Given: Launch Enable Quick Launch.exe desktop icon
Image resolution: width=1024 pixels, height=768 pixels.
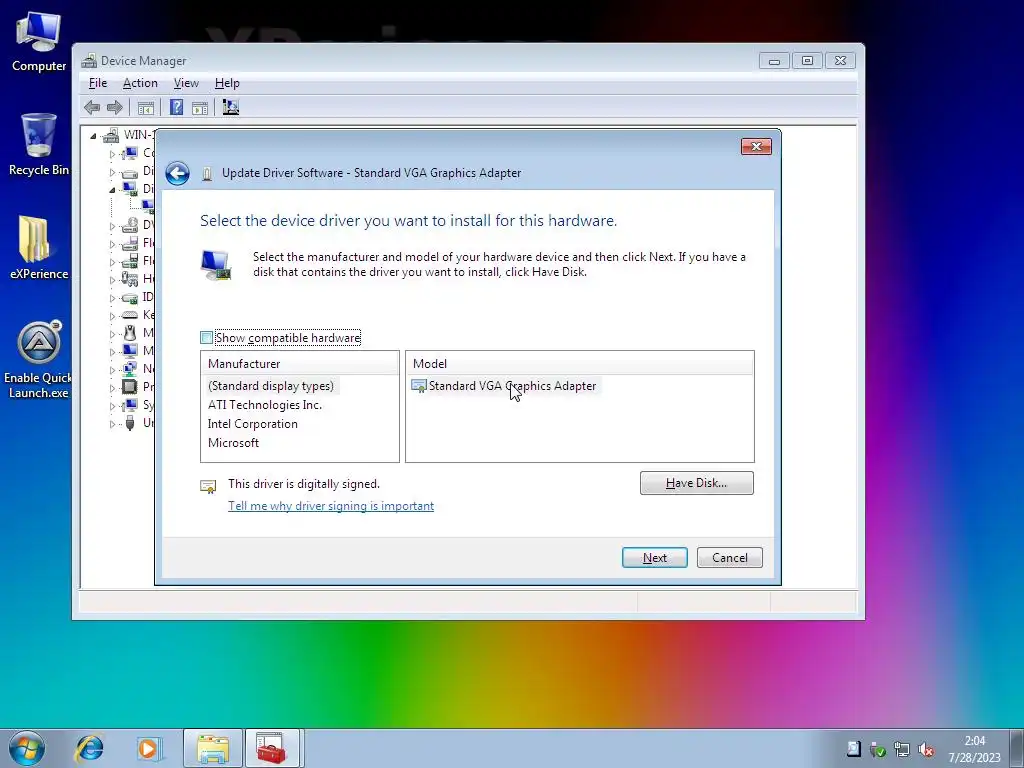Looking at the screenshot, I should coord(39,360).
